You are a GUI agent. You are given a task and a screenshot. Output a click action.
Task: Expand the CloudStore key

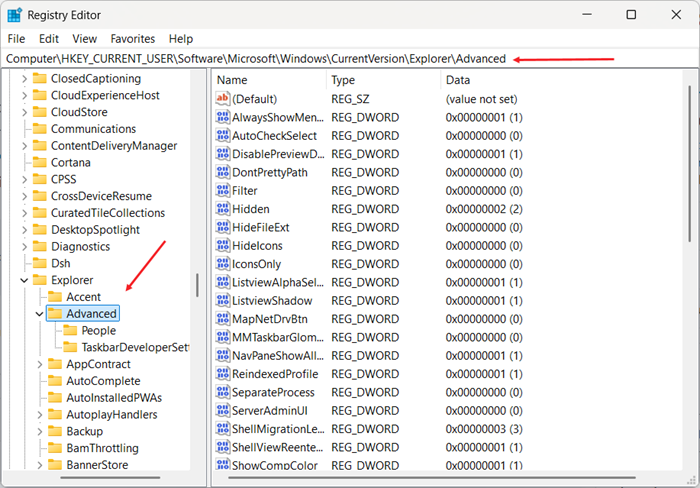coord(25,112)
